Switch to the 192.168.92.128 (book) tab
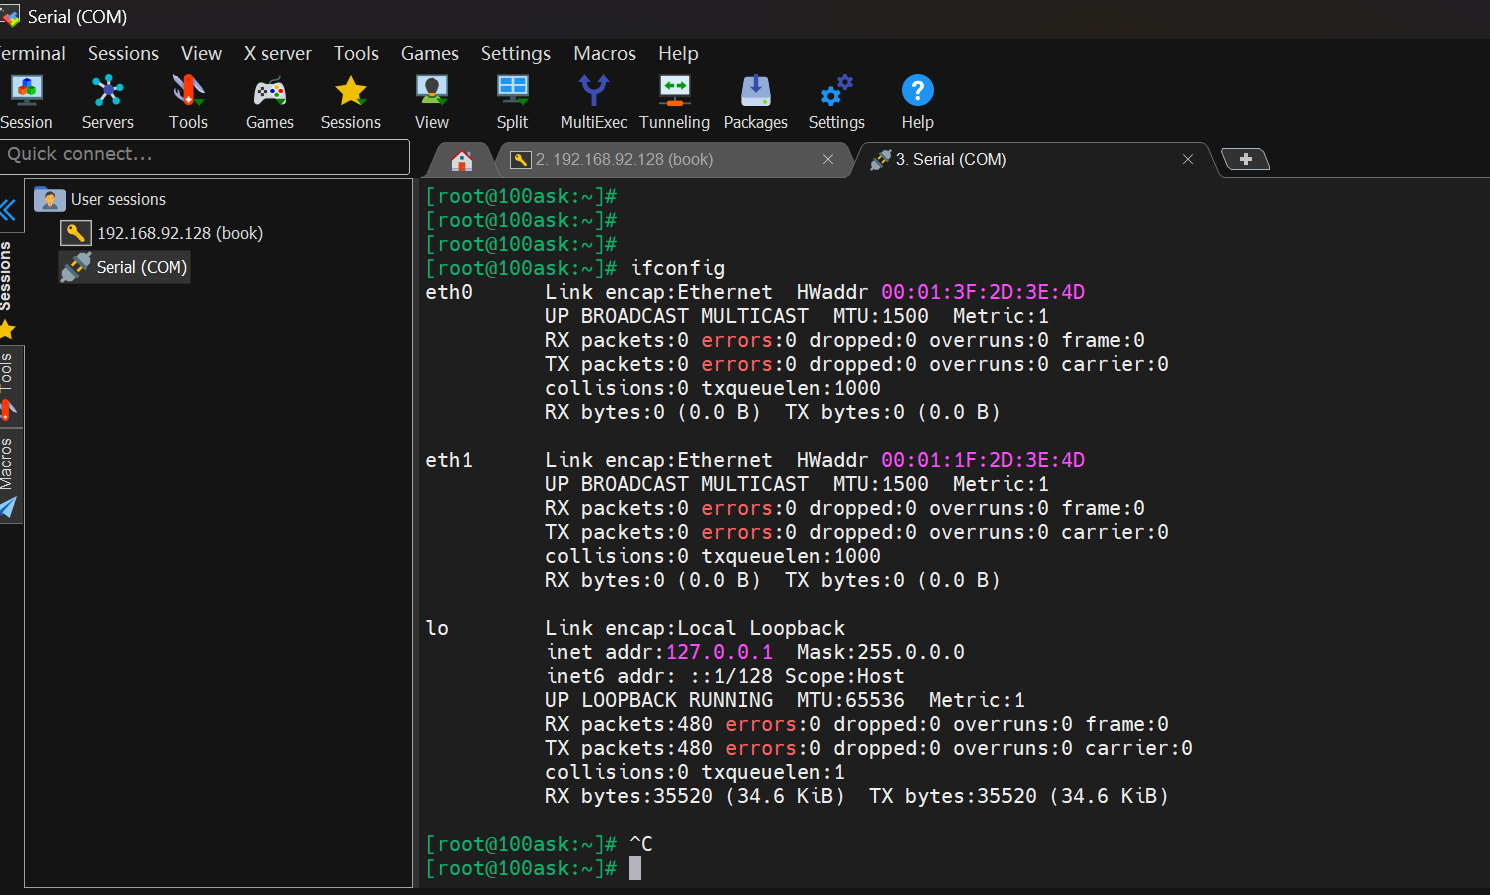This screenshot has height=895, width=1490. (x=624, y=160)
